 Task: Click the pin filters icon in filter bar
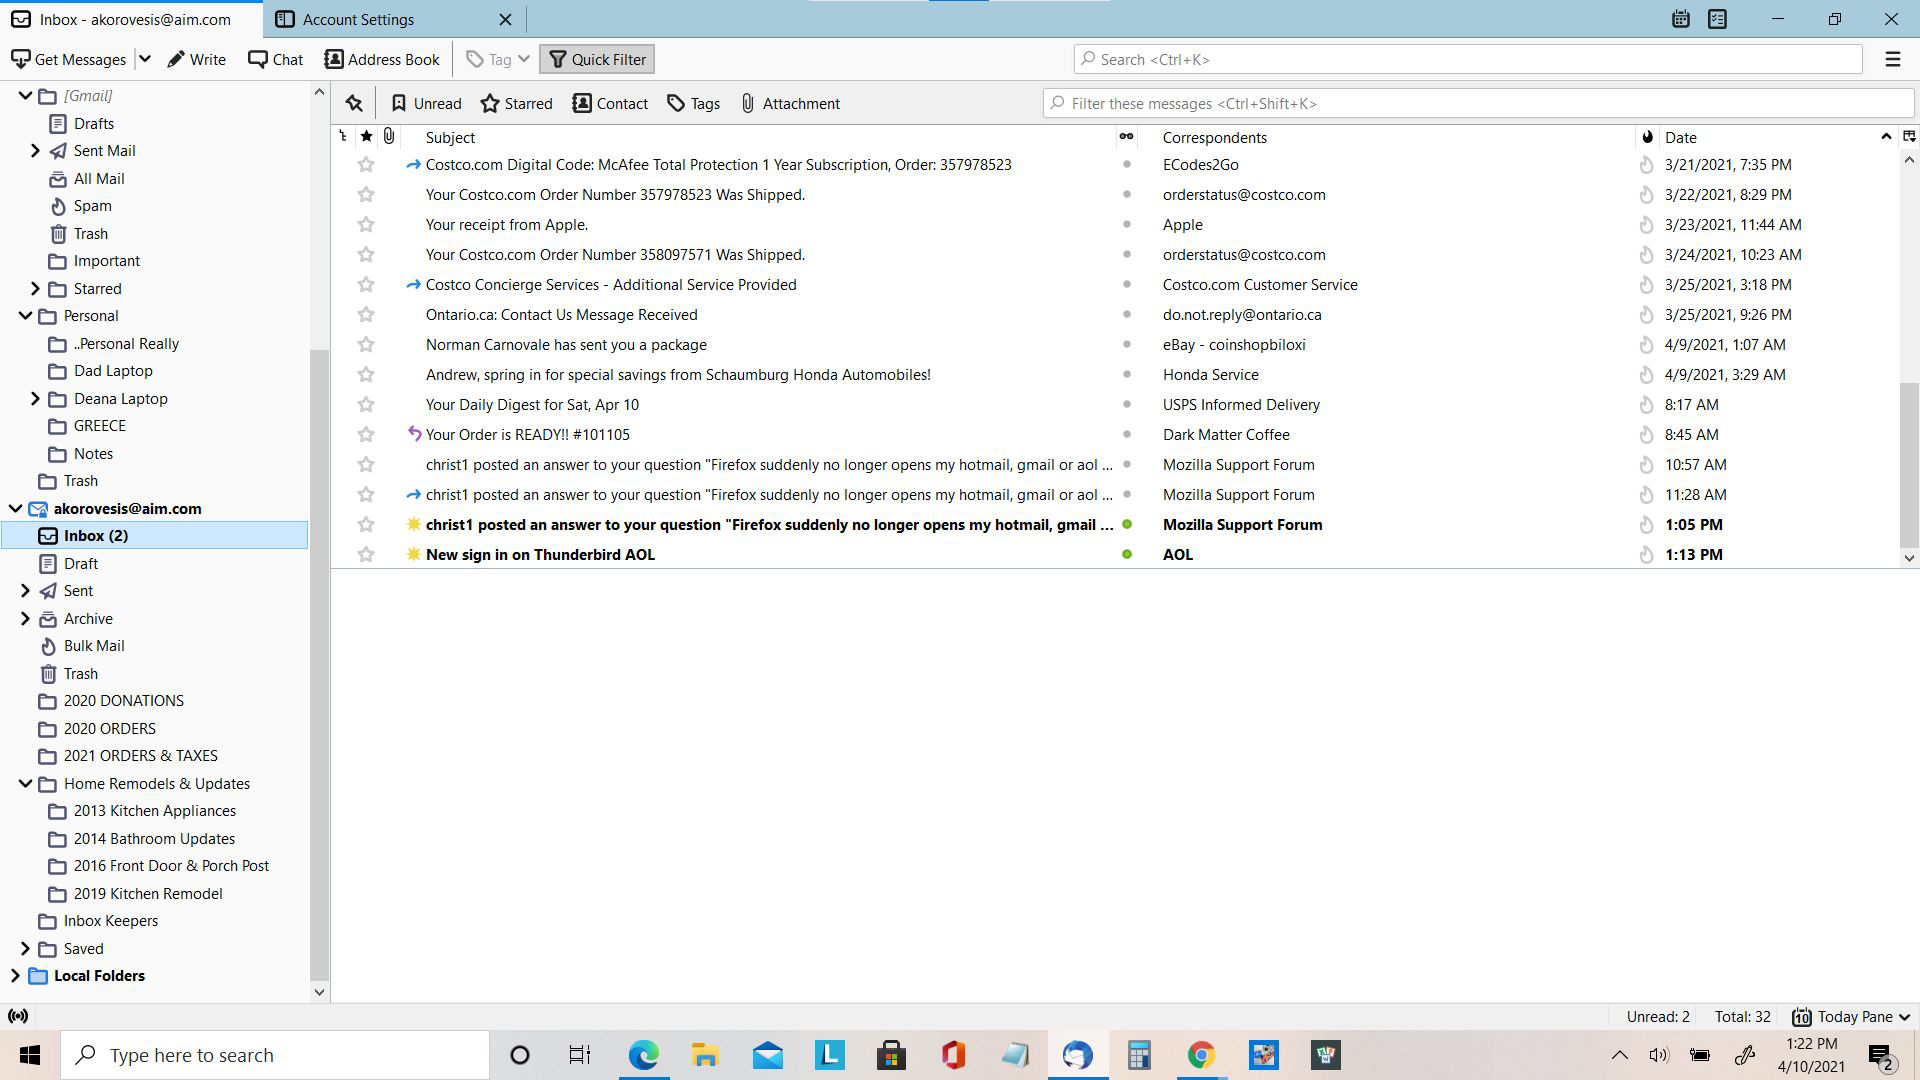point(354,103)
